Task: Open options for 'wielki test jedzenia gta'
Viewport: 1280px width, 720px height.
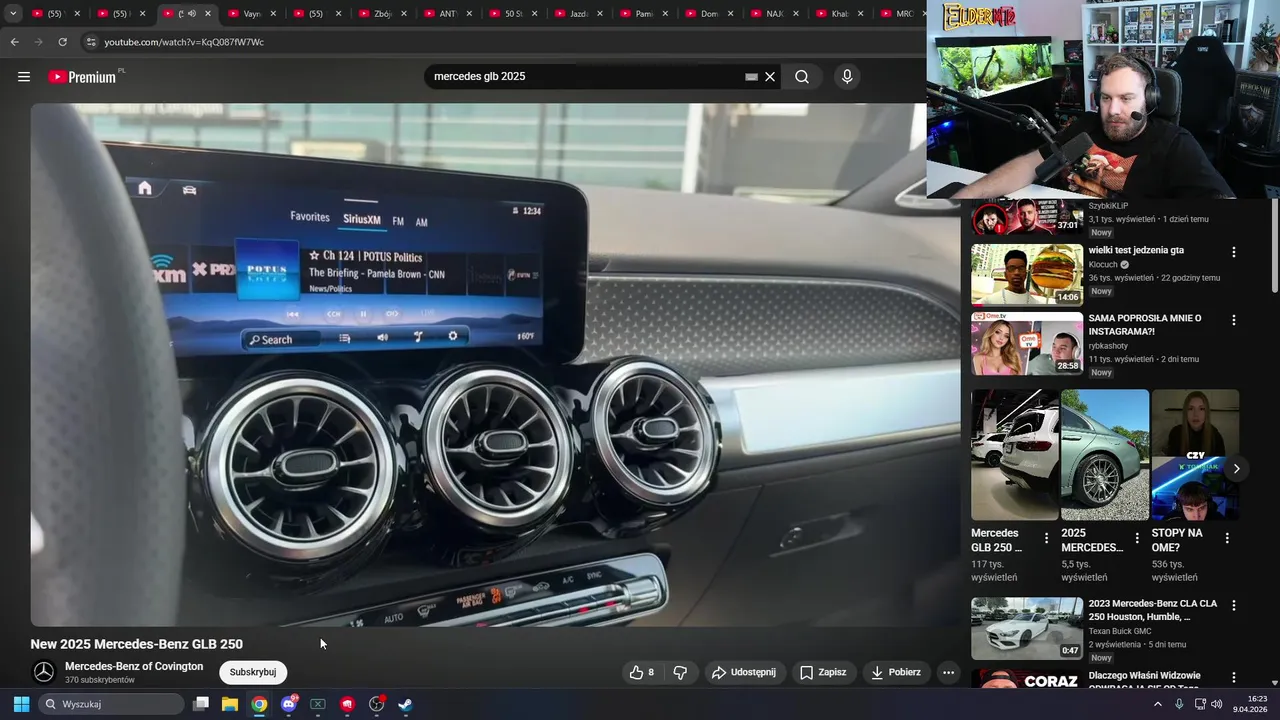Action: [1233, 252]
